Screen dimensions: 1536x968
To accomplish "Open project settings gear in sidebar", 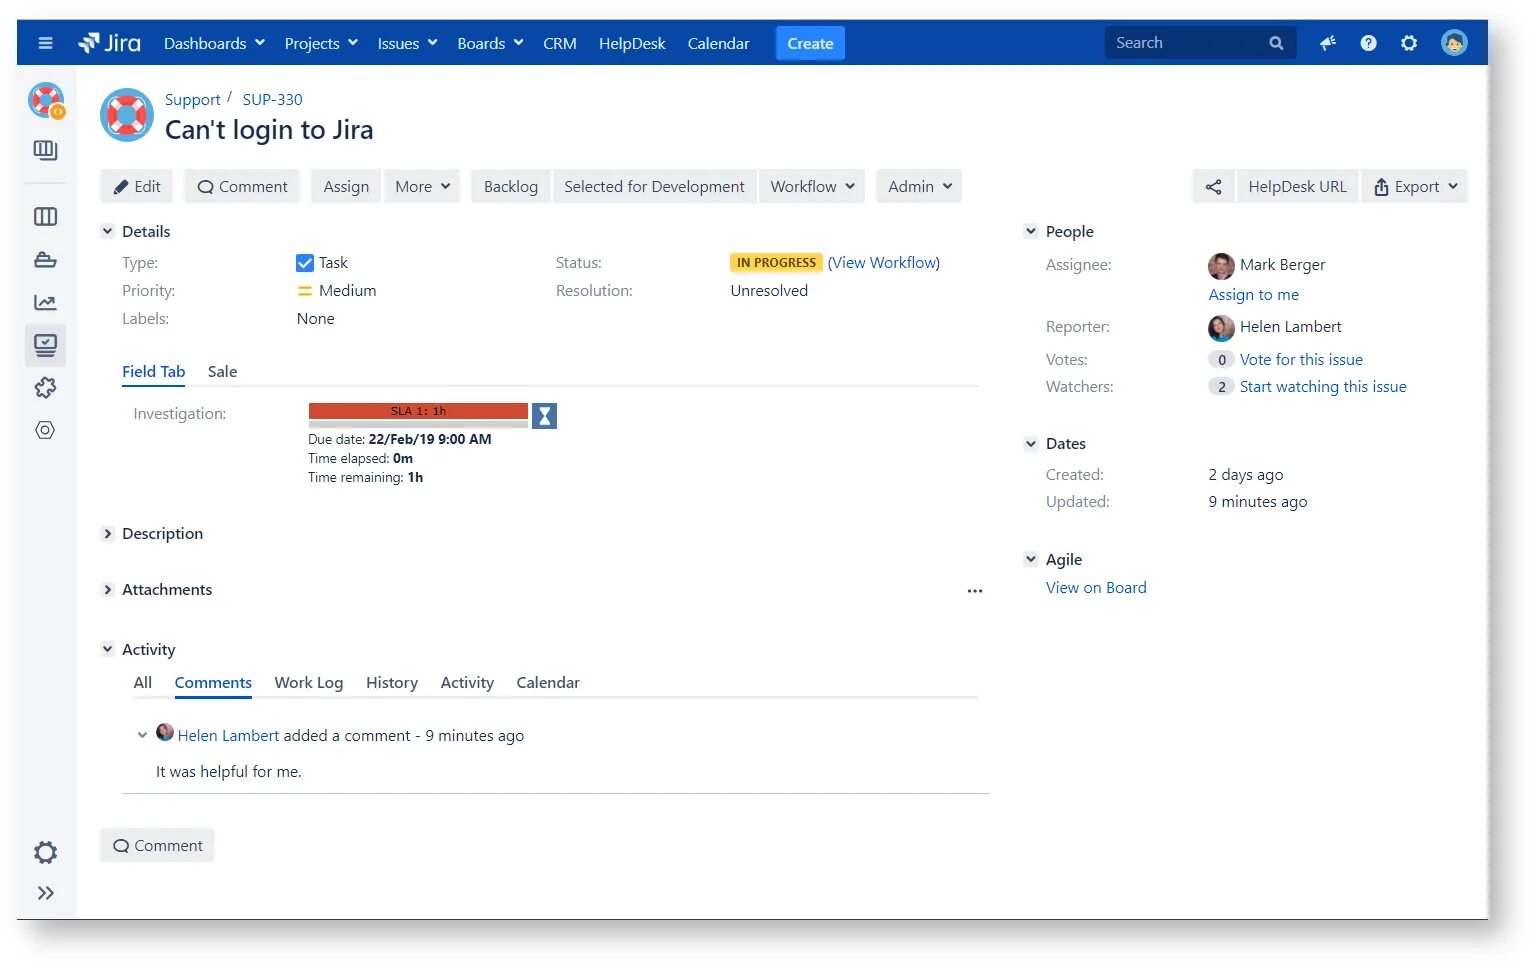I will click(x=45, y=853).
